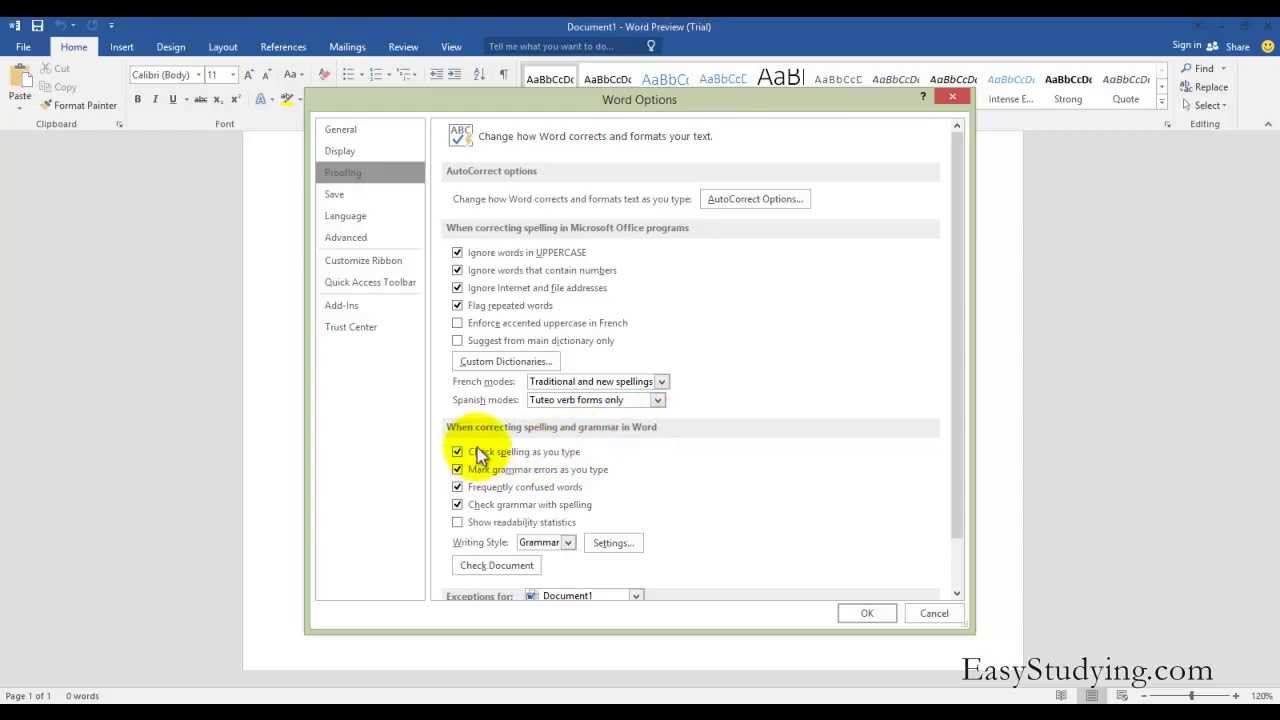
Task: Switch to the References ribbon tab
Action: coord(283,46)
